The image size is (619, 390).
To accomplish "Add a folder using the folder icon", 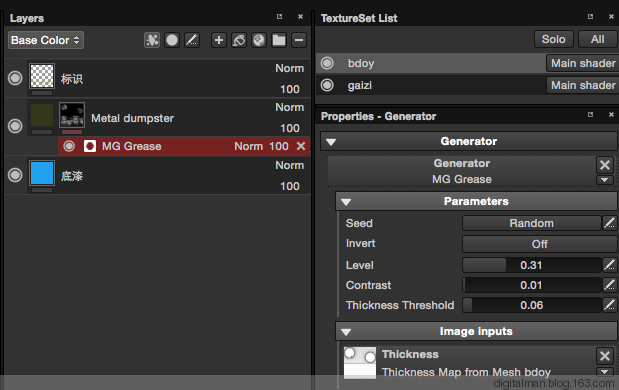I will click(279, 40).
